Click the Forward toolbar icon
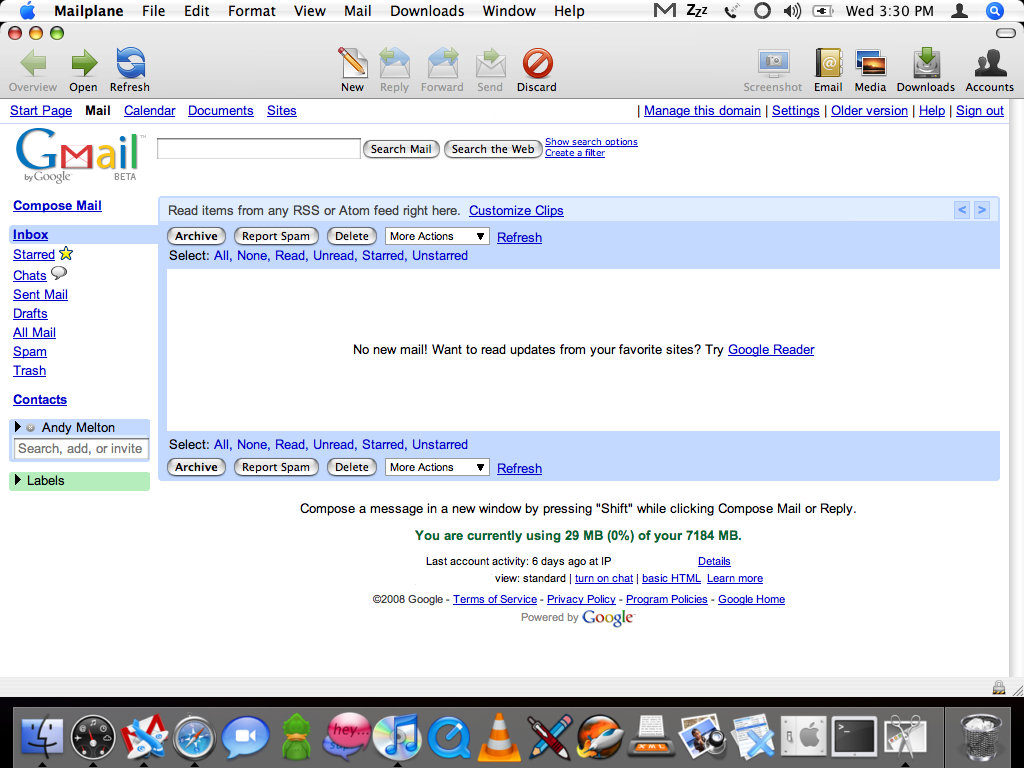 442,63
